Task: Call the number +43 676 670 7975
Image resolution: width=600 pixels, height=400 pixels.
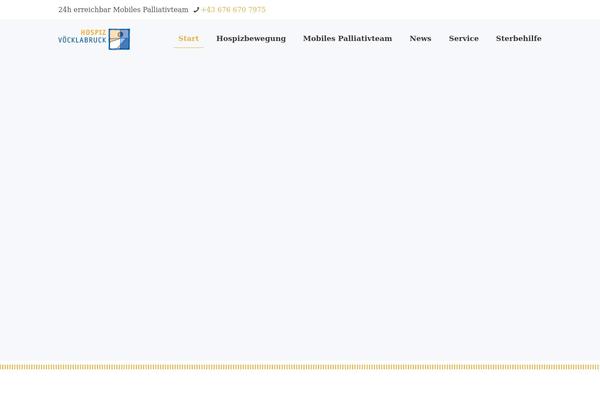Action: coord(233,10)
